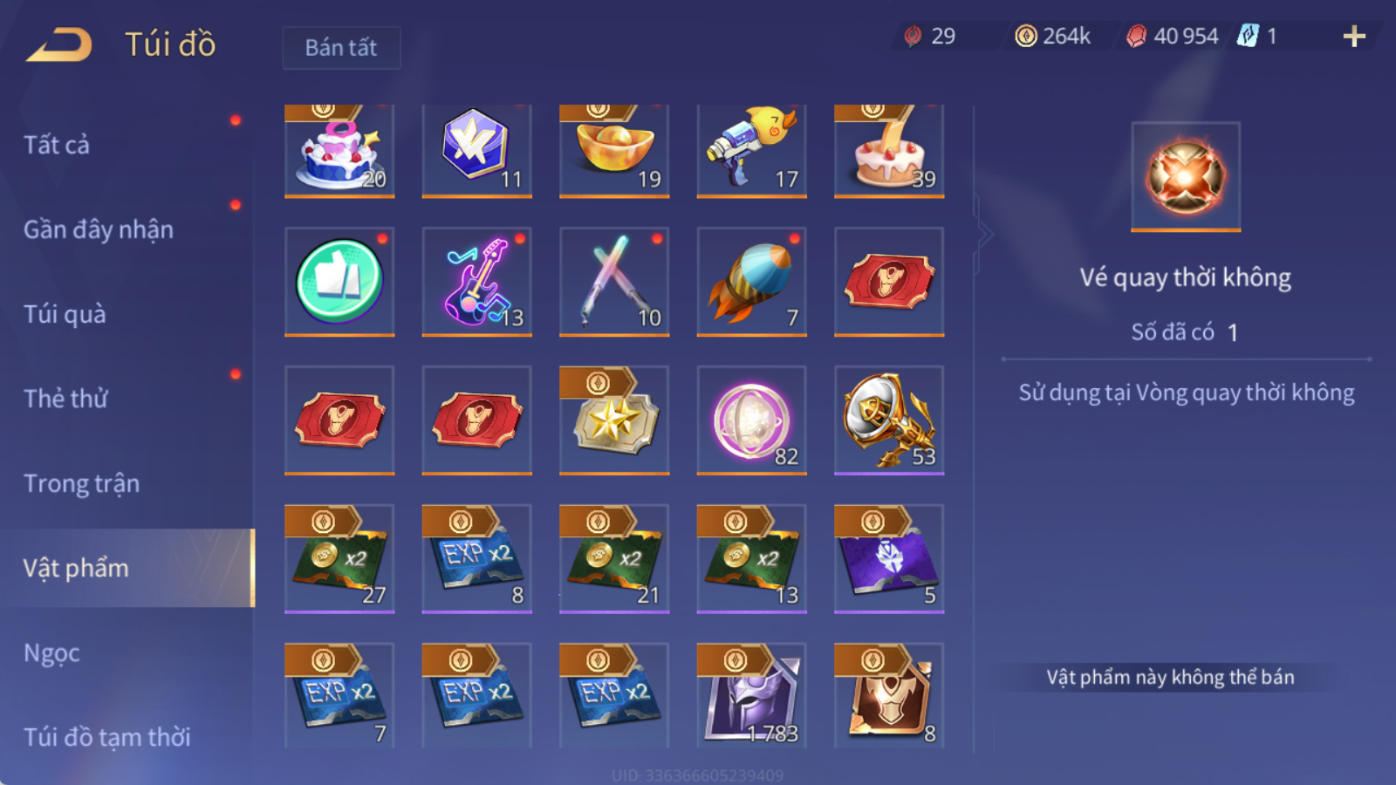Choose the gold ingot item
1396x785 pixels.
pyautogui.click(x=614, y=151)
